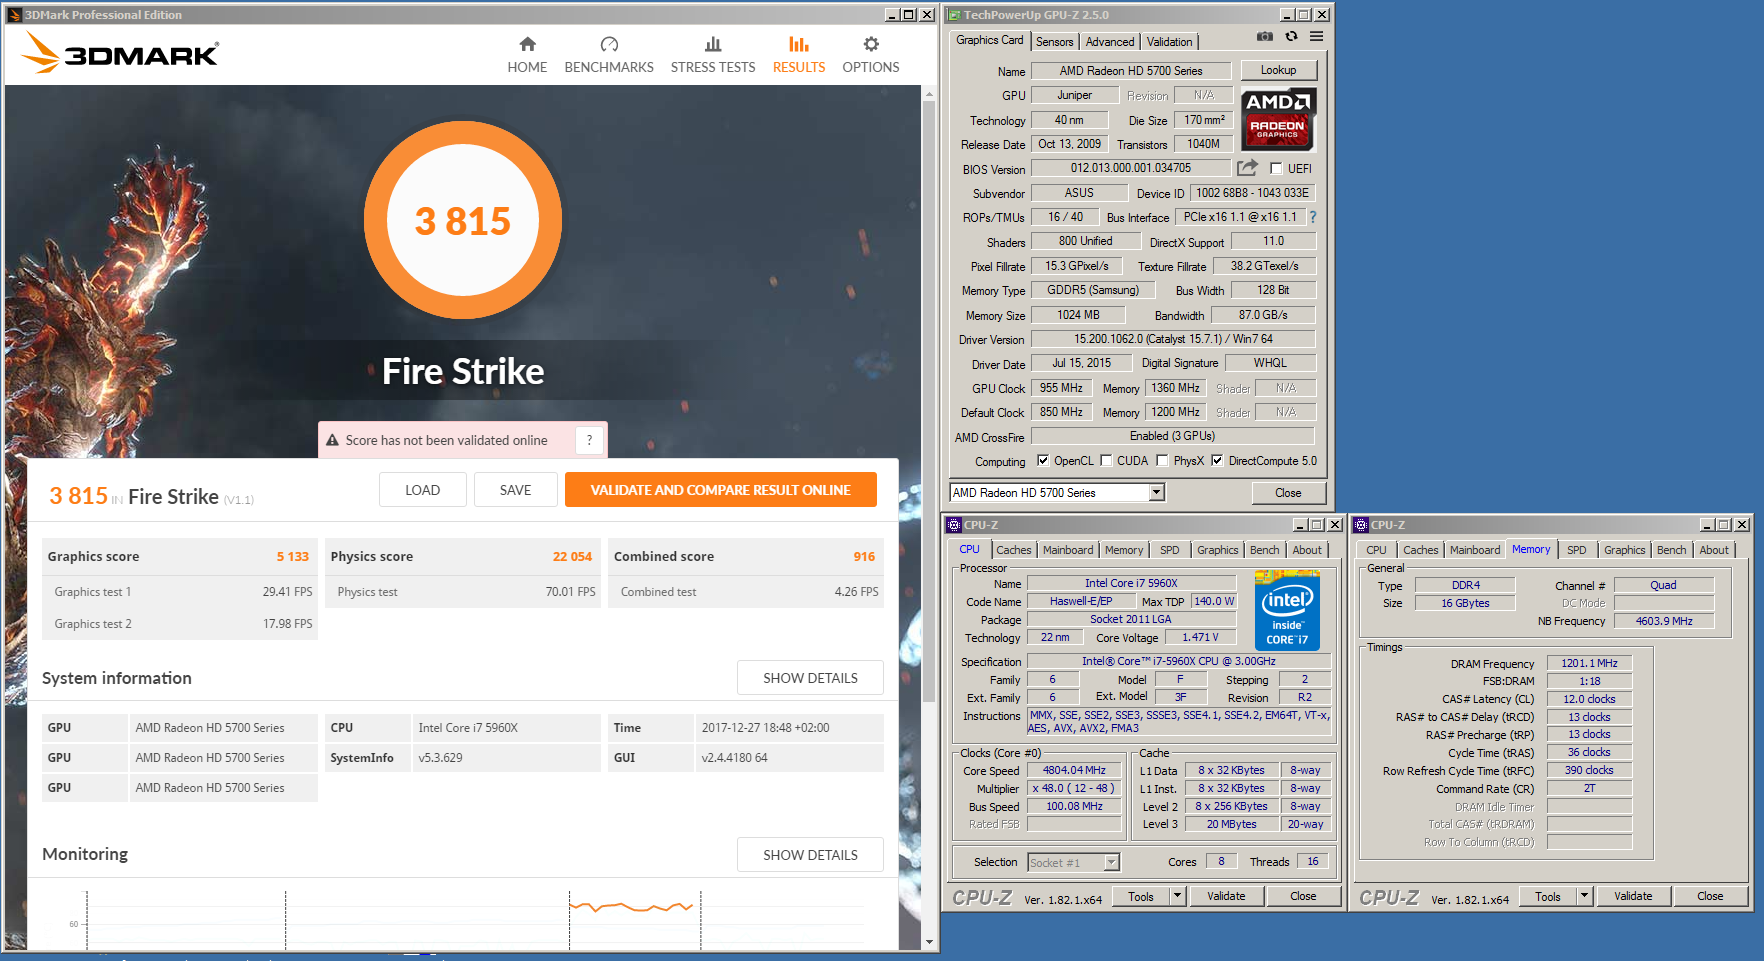Click the Physics score value 22 054

(572, 557)
